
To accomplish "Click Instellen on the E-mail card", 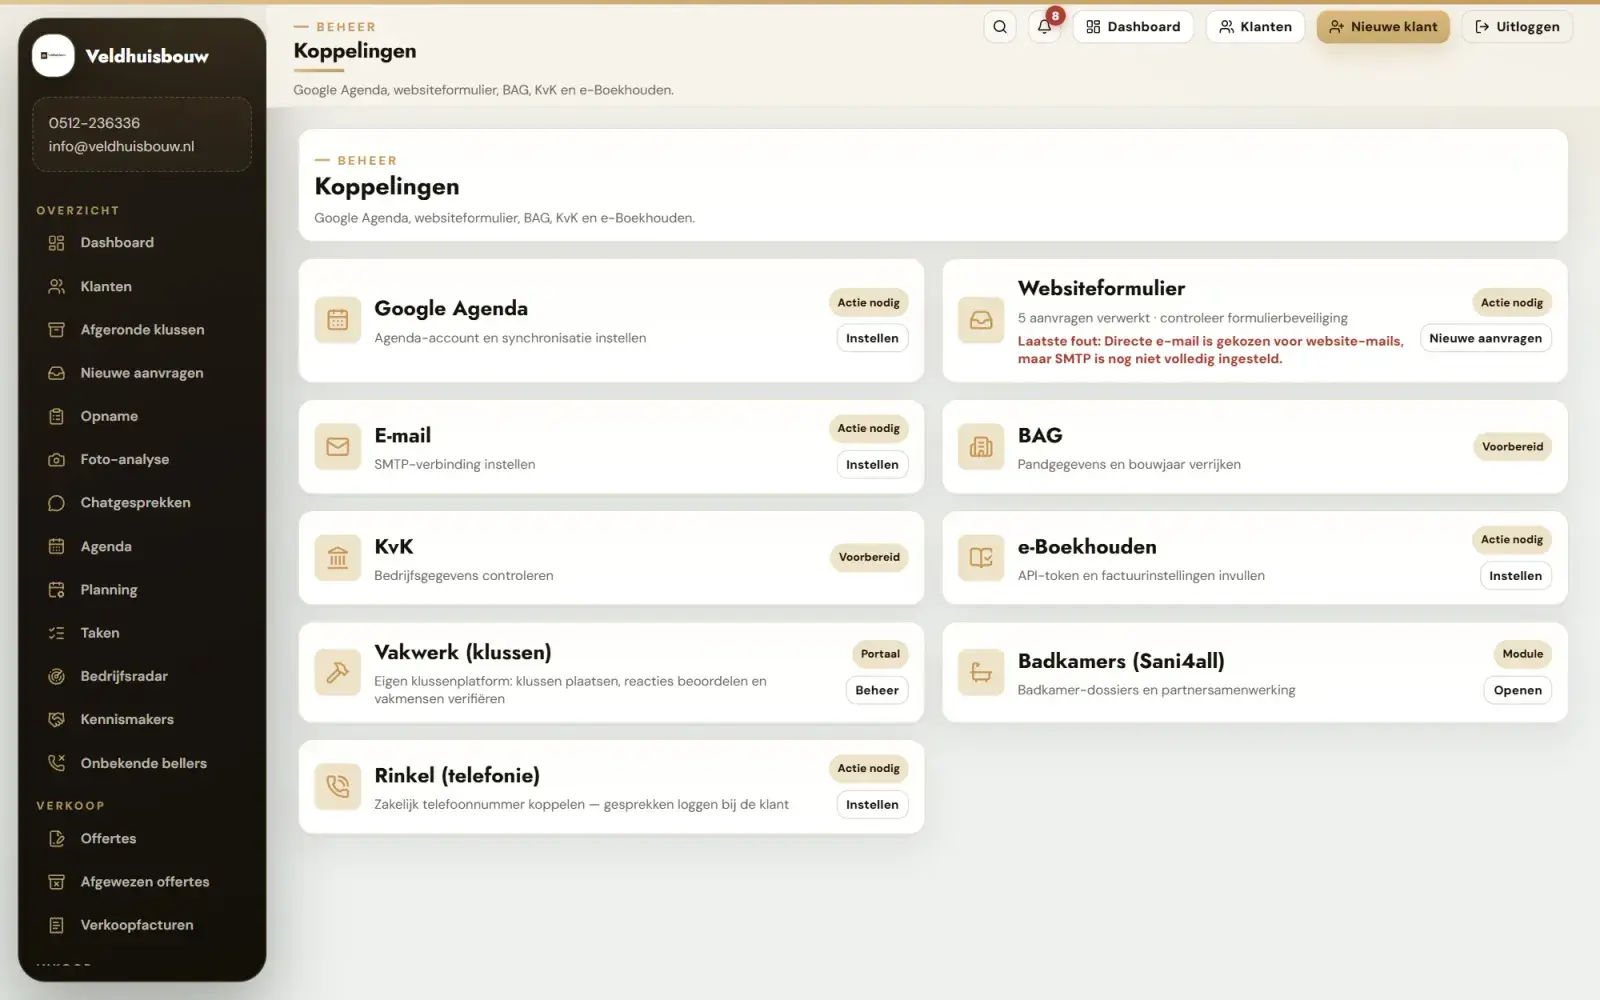I will (x=872, y=465).
